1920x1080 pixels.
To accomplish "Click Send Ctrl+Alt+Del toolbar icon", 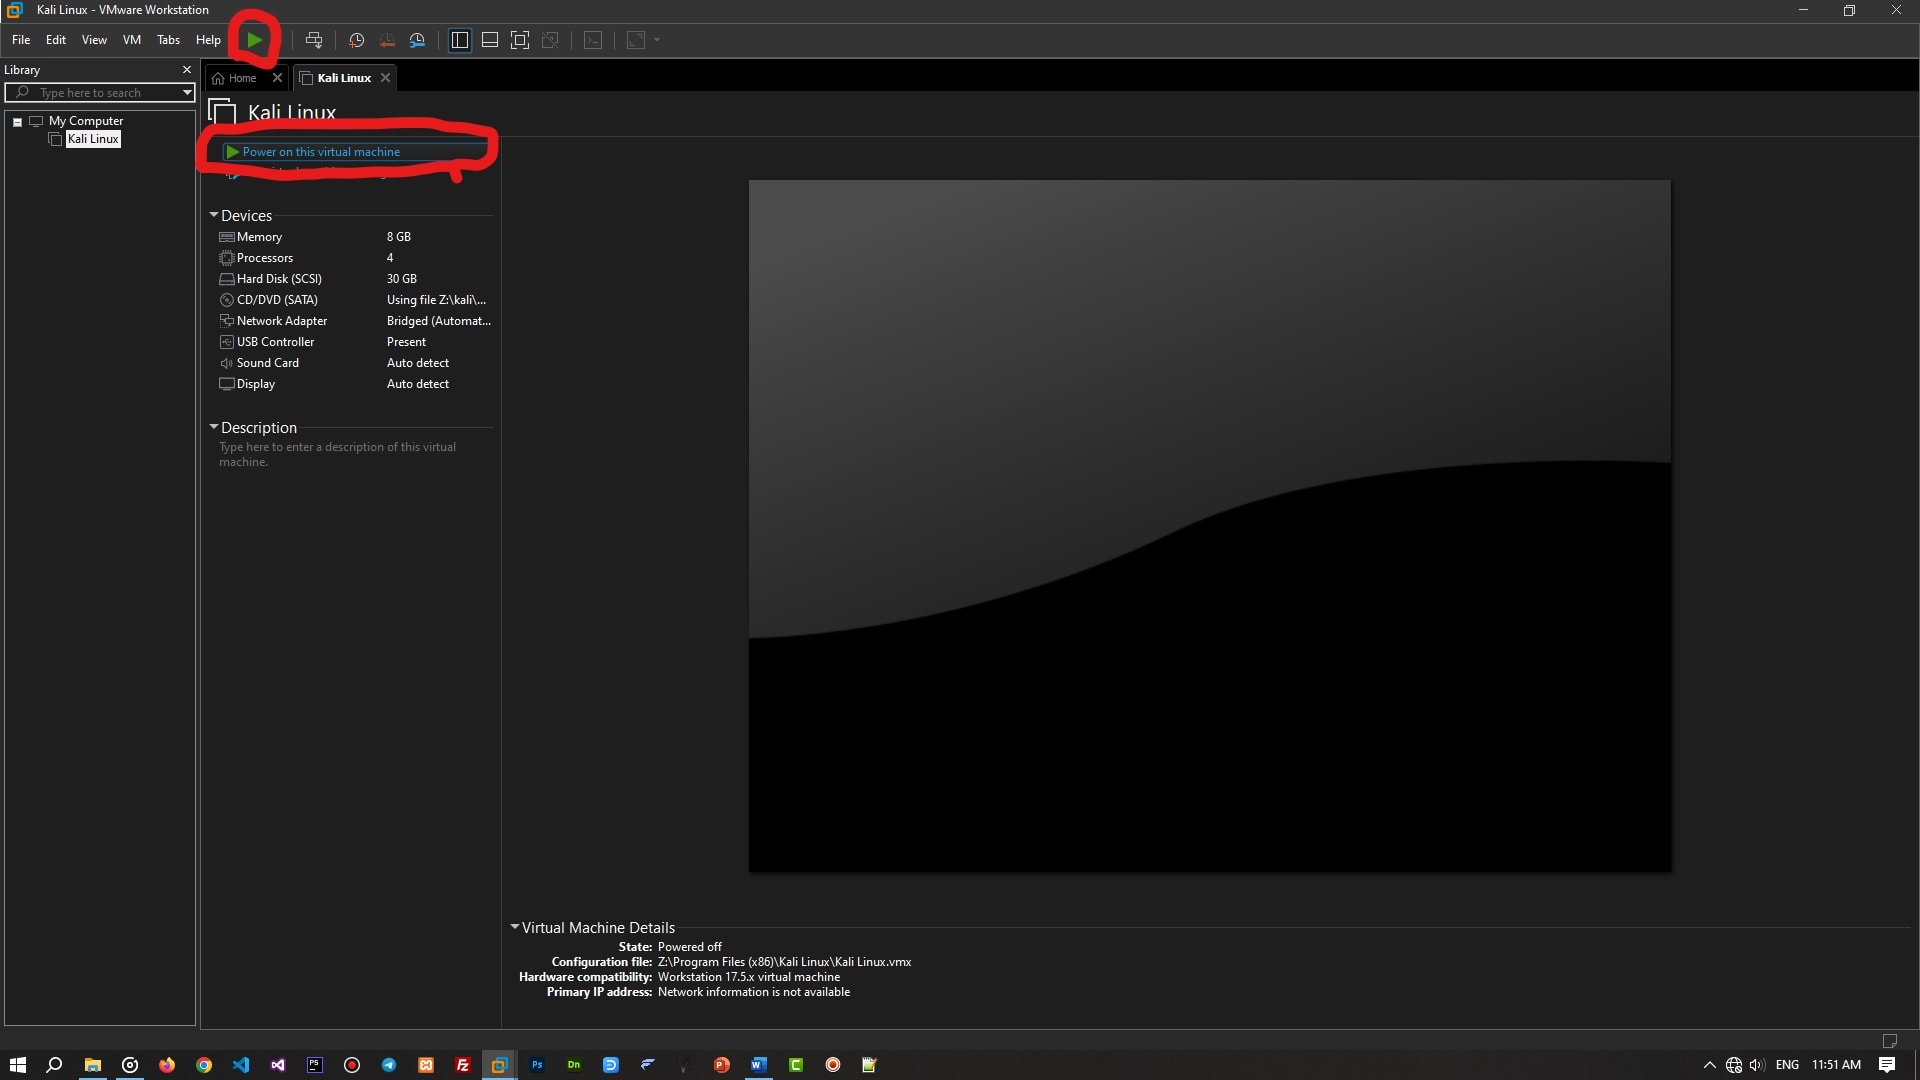I will [314, 40].
